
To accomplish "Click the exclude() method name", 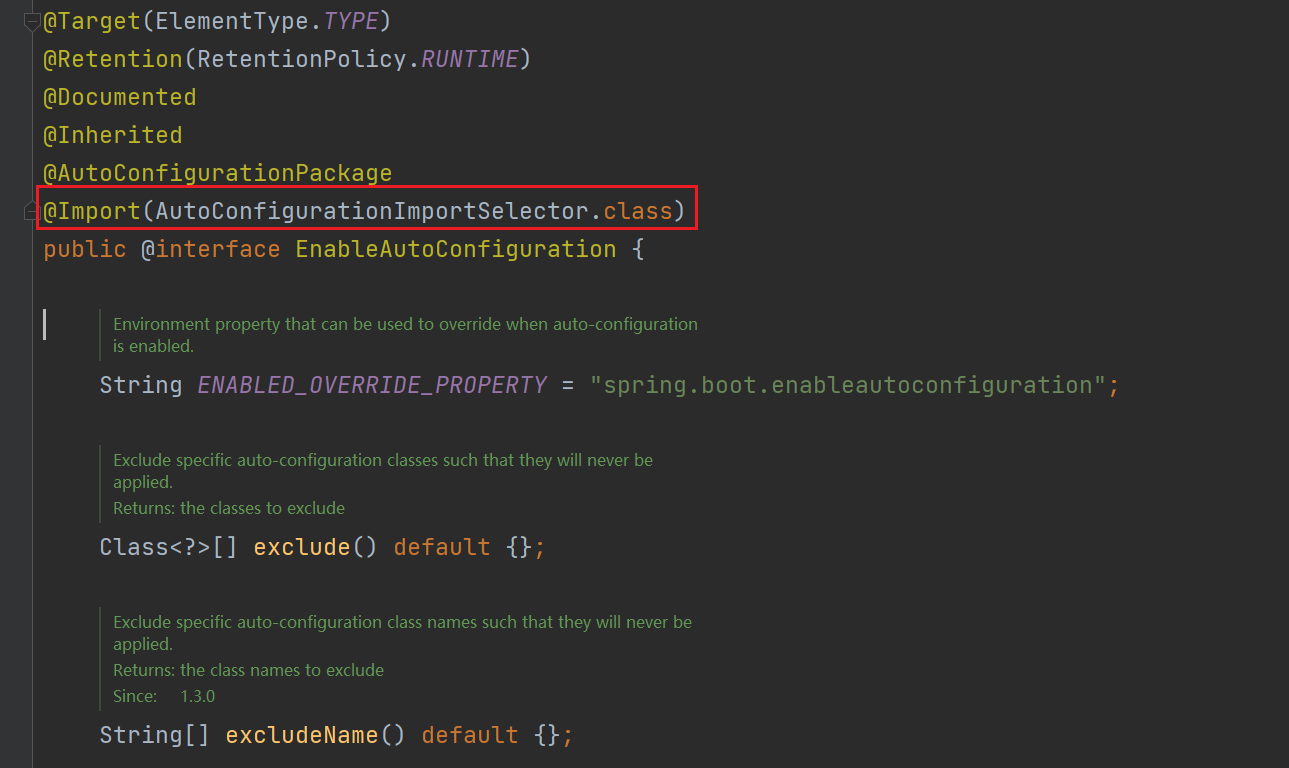I will 302,547.
